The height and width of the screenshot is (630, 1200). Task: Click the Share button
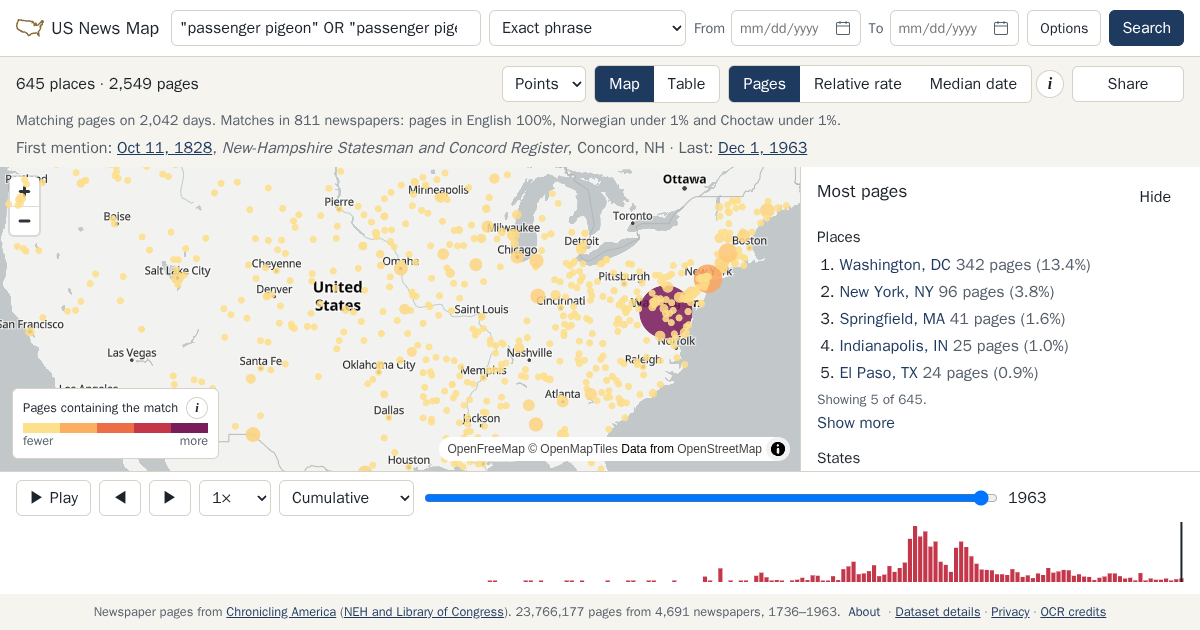(1128, 84)
